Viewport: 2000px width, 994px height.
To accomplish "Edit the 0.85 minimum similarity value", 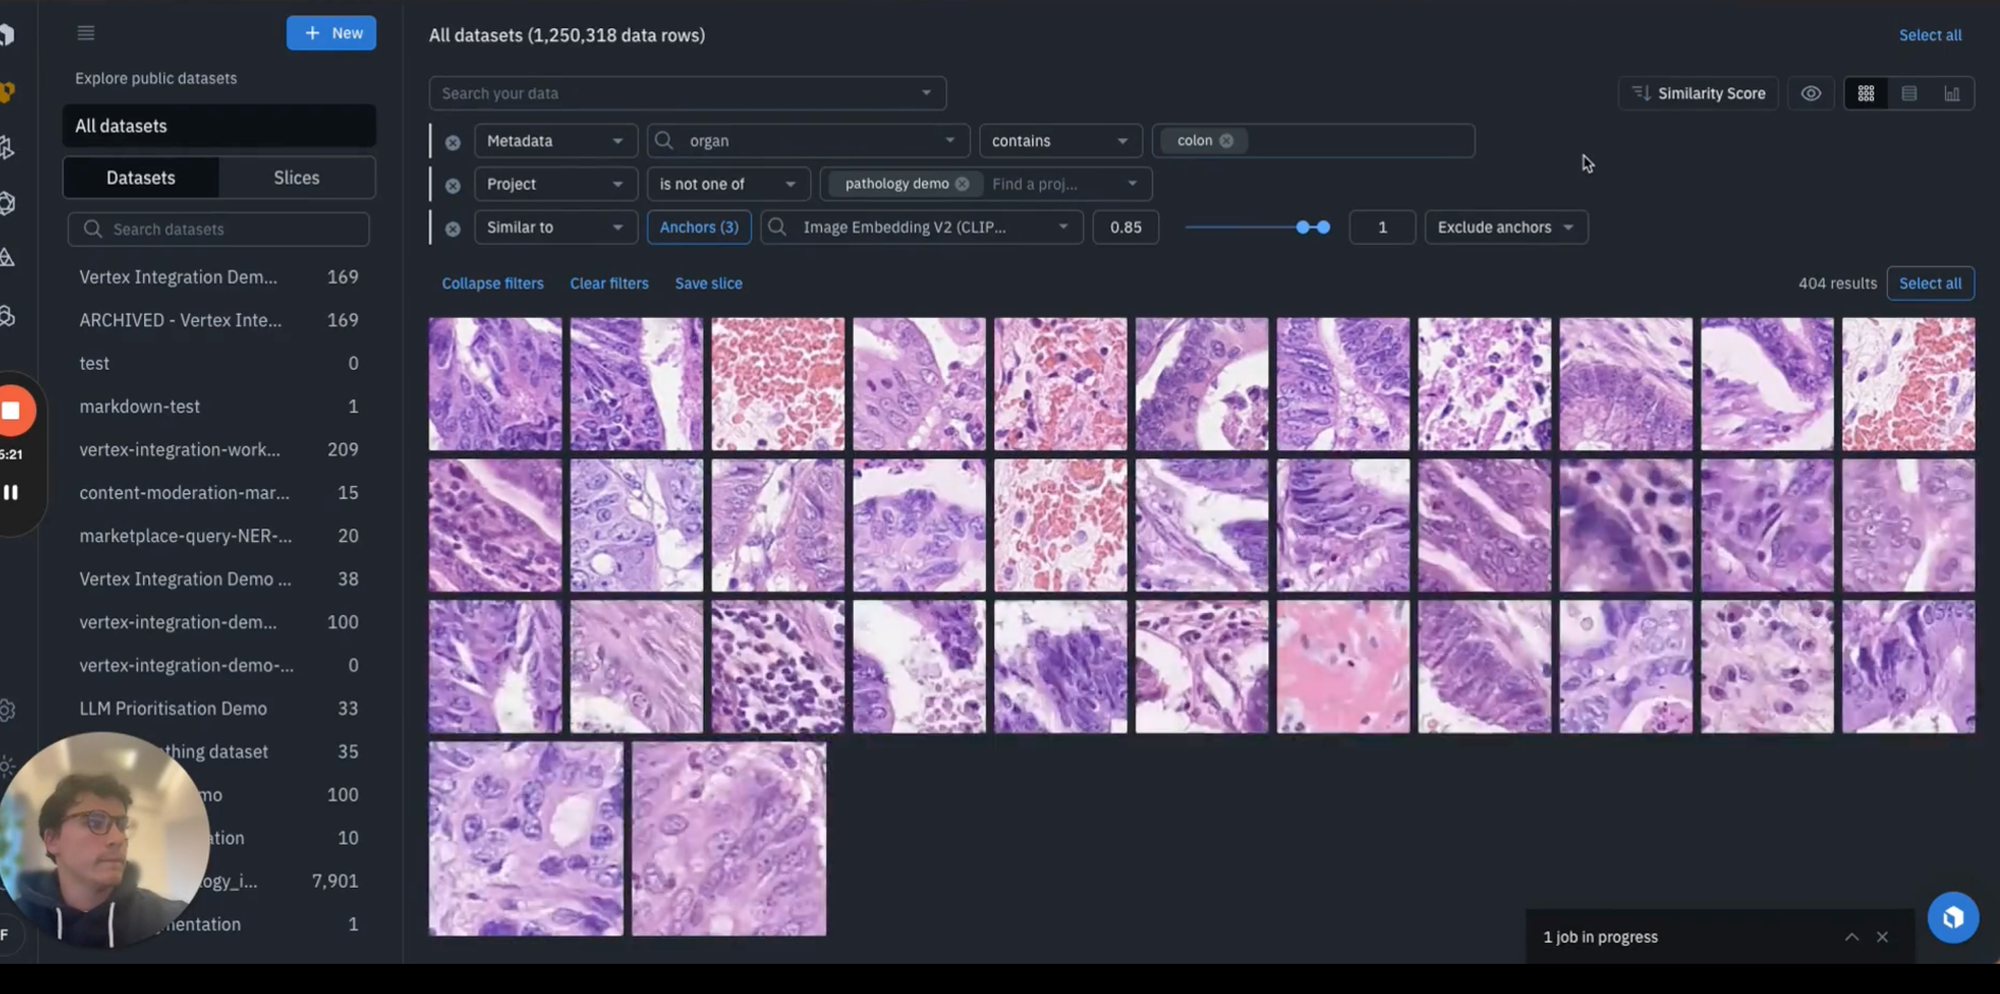I will 1126,227.
